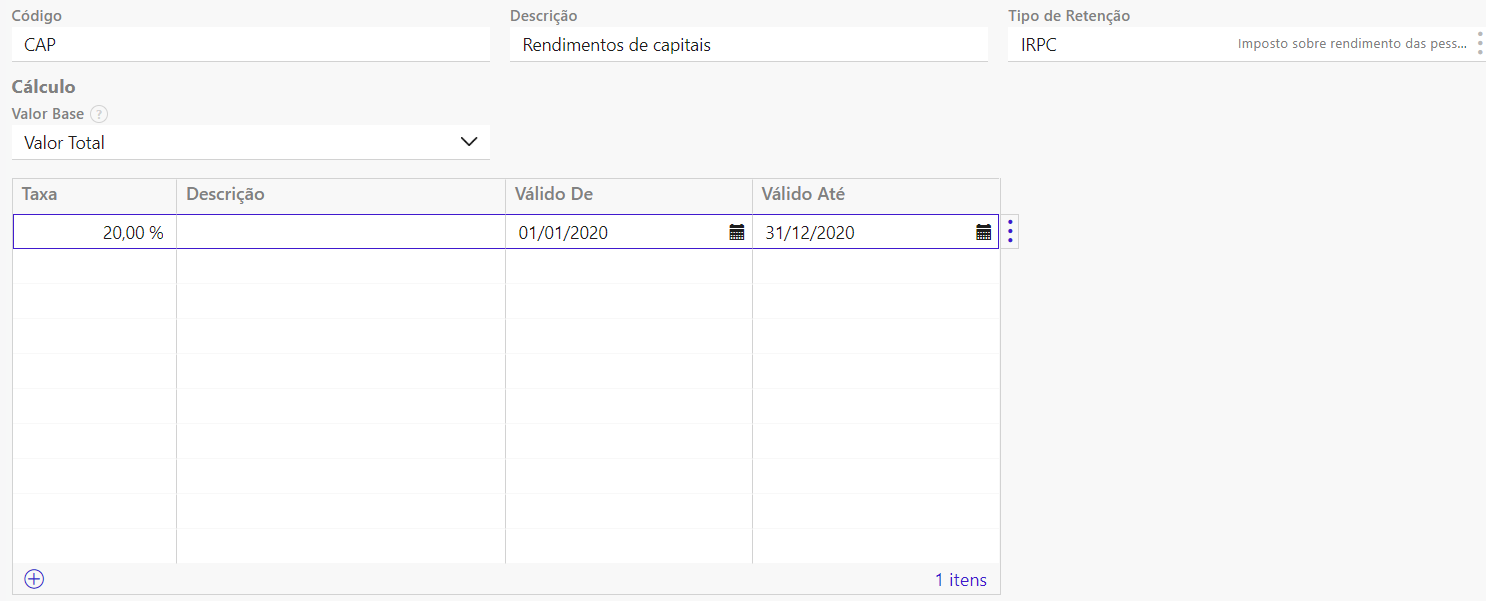This screenshot has width=1486, height=601.
Task: Click the IRPC retention type field
Action: (1120, 45)
